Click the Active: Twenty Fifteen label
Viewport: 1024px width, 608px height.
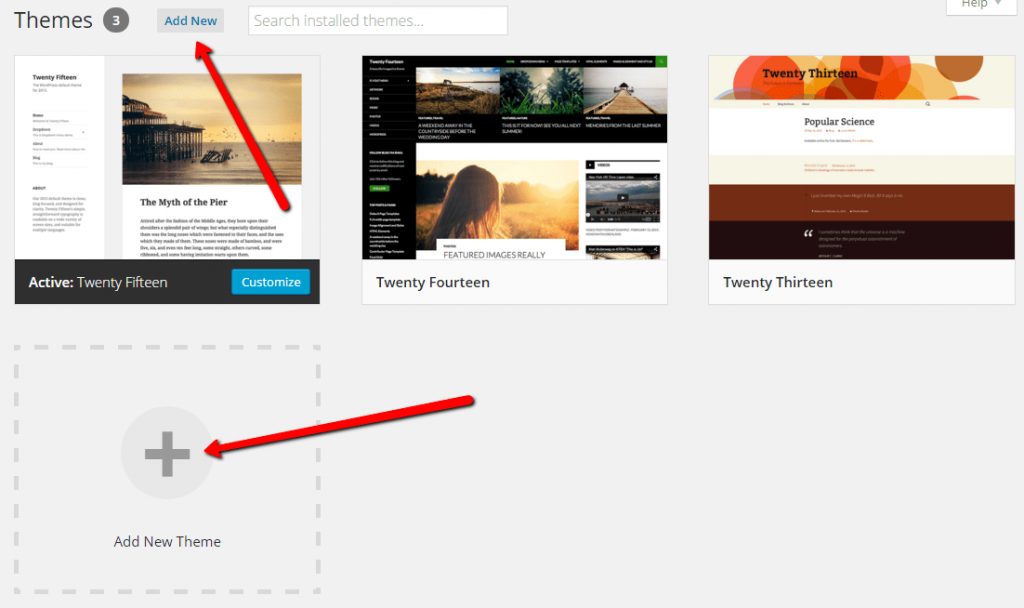click(98, 283)
